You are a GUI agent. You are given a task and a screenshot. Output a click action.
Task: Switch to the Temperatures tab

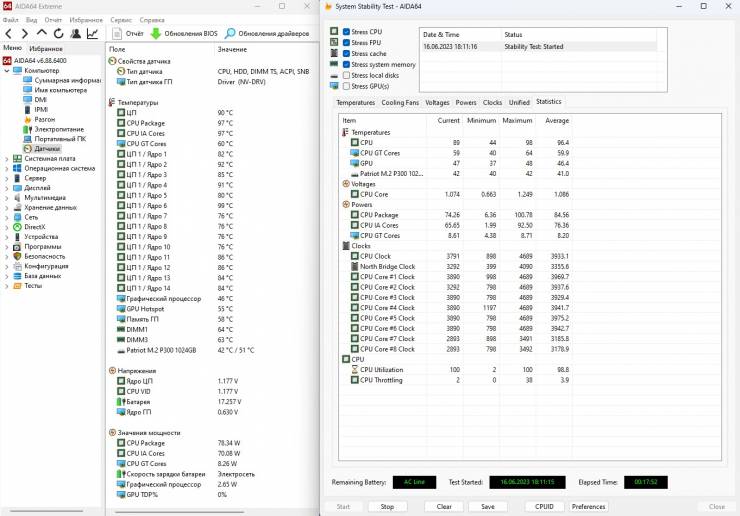coord(355,102)
